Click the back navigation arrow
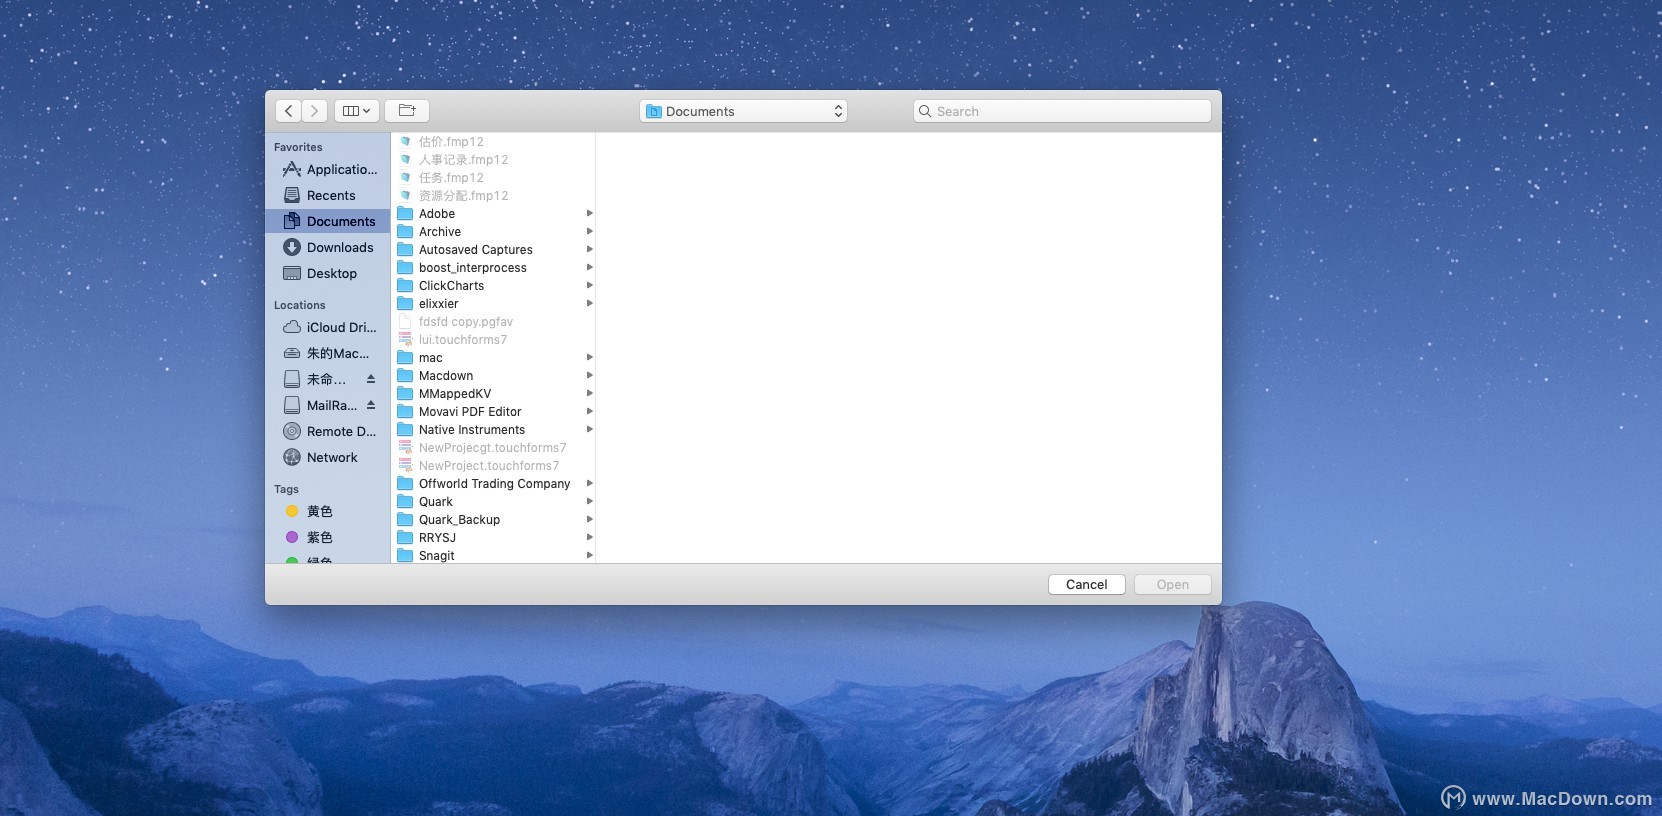 [288, 111]
